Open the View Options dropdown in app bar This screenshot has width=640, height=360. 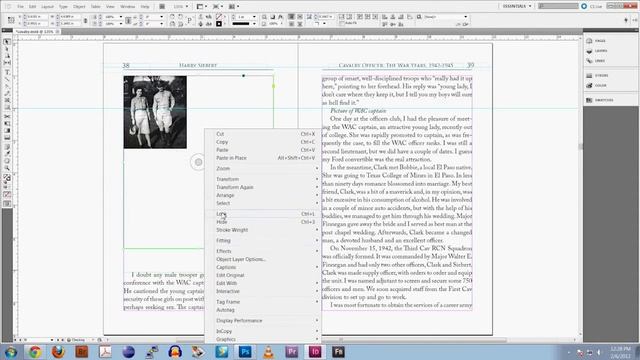(x=201, y=7)
